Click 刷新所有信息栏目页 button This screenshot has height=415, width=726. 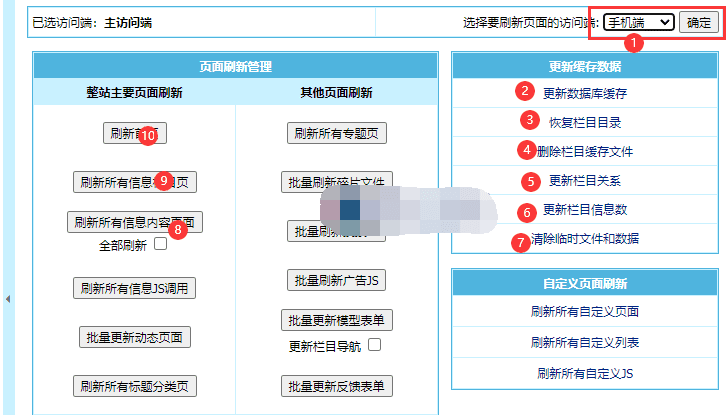click(135, 182)
